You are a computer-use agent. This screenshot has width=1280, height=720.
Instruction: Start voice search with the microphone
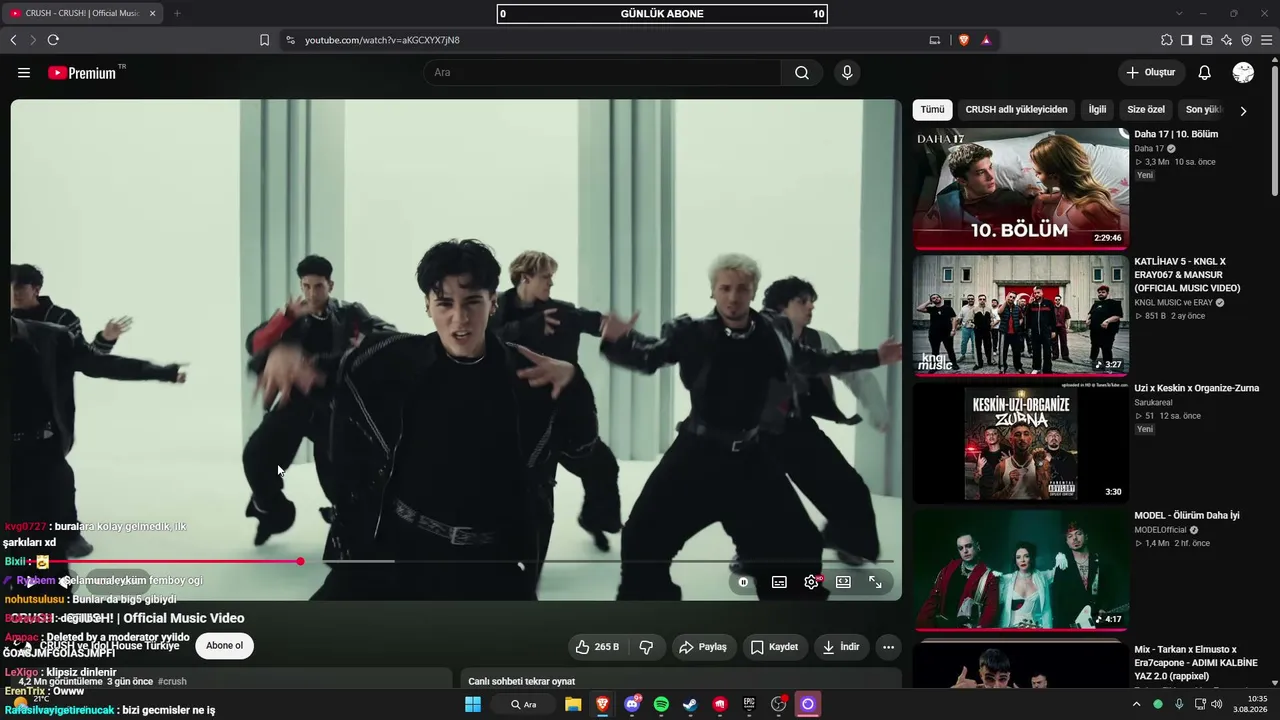pyautogui.click(x=847, y=73)
